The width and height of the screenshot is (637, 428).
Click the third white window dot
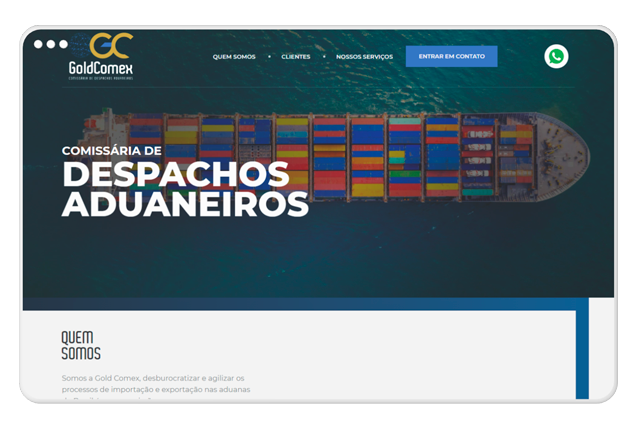(x=63, y=44)
